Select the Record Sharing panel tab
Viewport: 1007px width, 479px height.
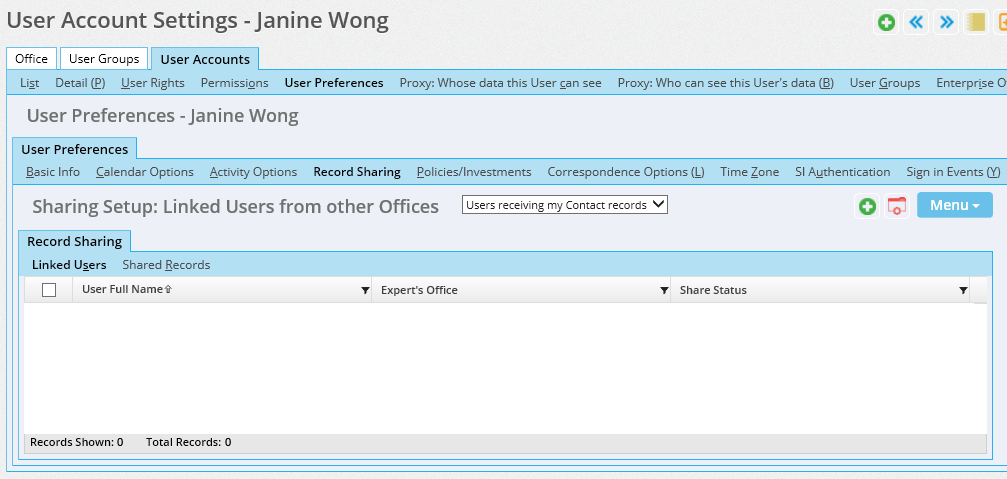pos(74,241)
